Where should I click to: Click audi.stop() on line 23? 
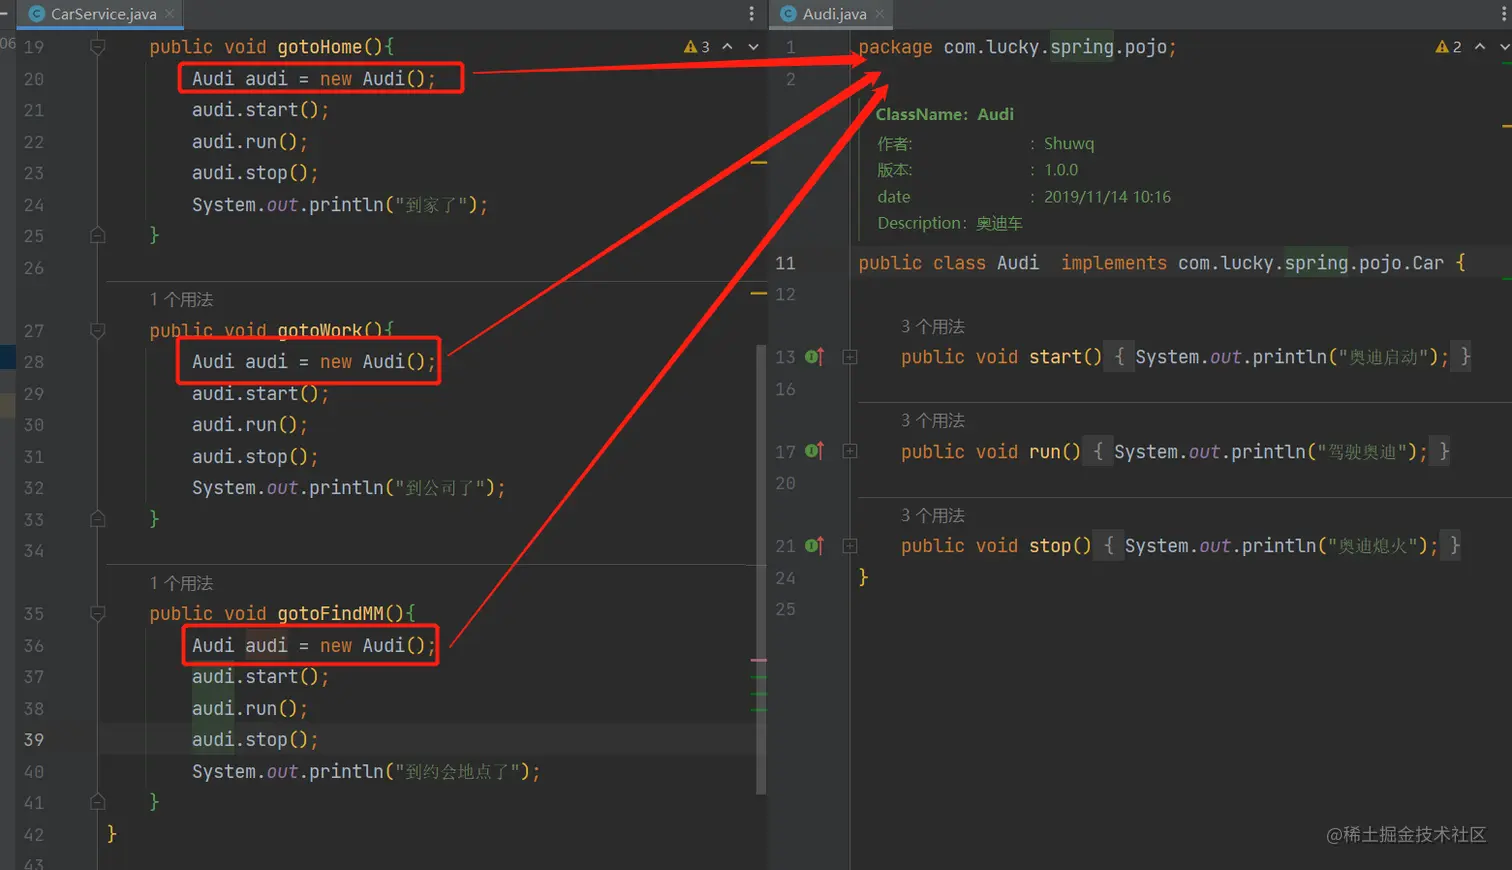click(x=255, y=173)
